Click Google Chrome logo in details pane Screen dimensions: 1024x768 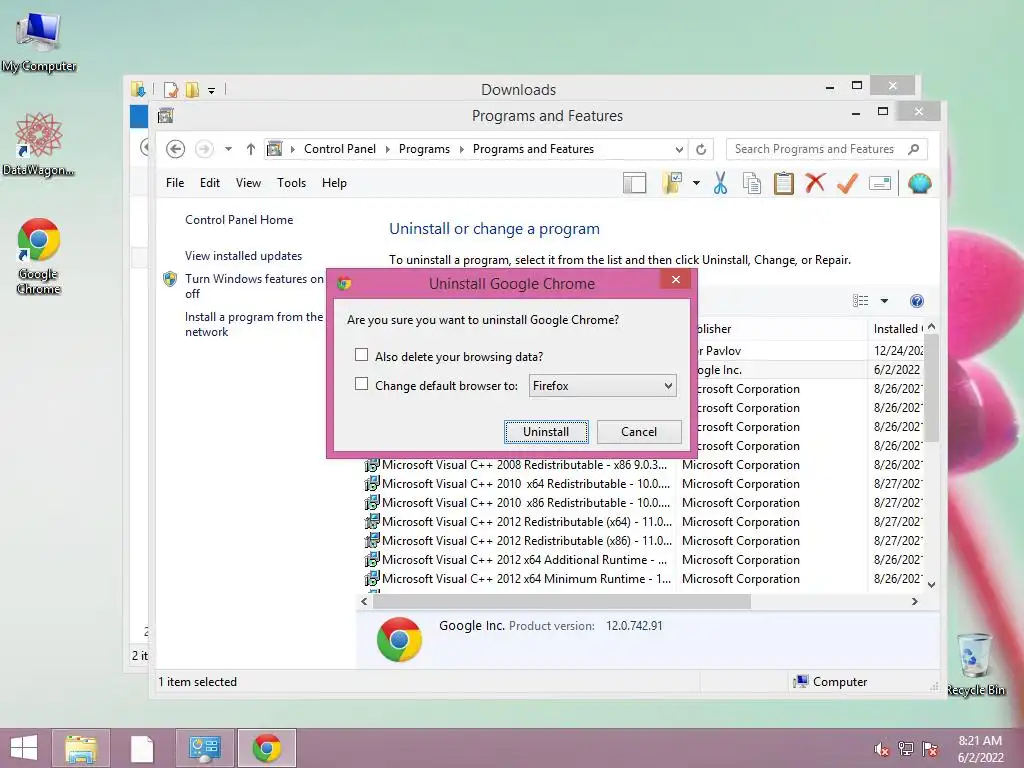(x=399, y=639)
